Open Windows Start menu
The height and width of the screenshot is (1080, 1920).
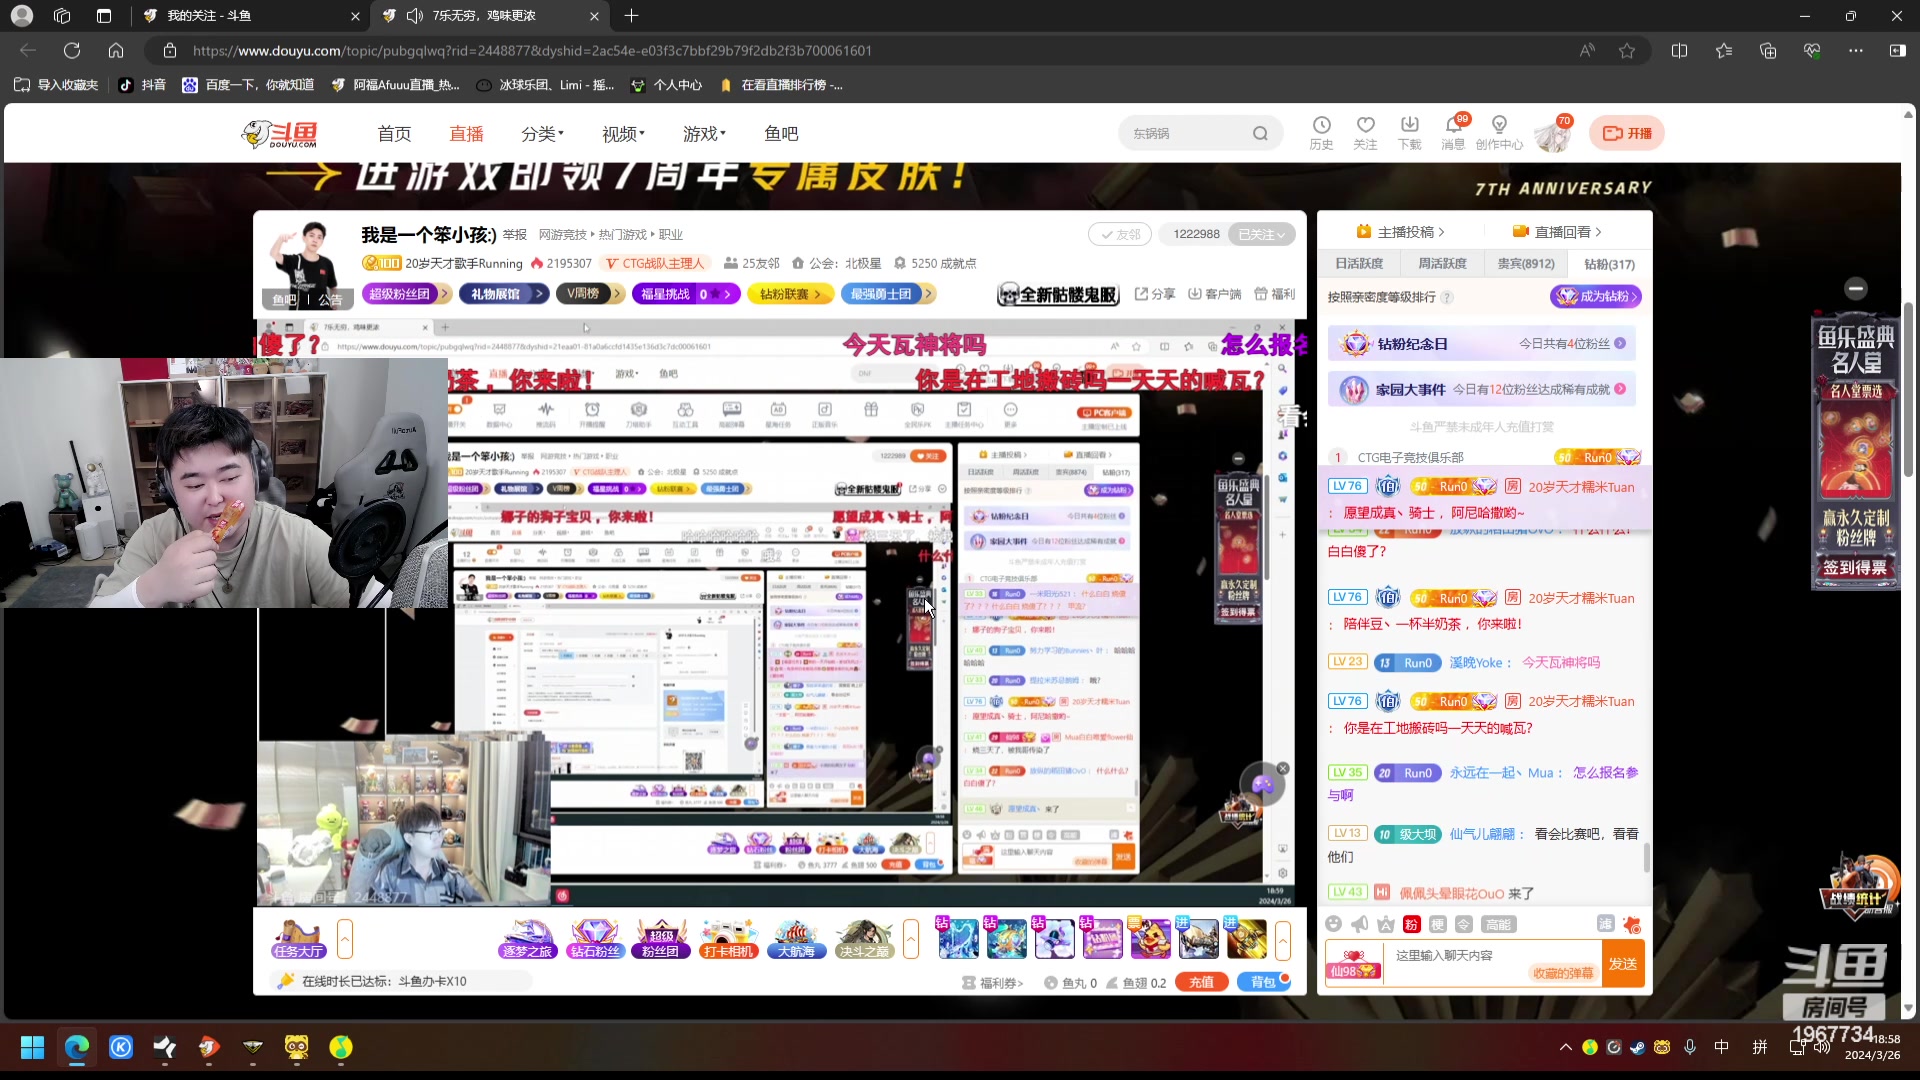click(33, 1047)
